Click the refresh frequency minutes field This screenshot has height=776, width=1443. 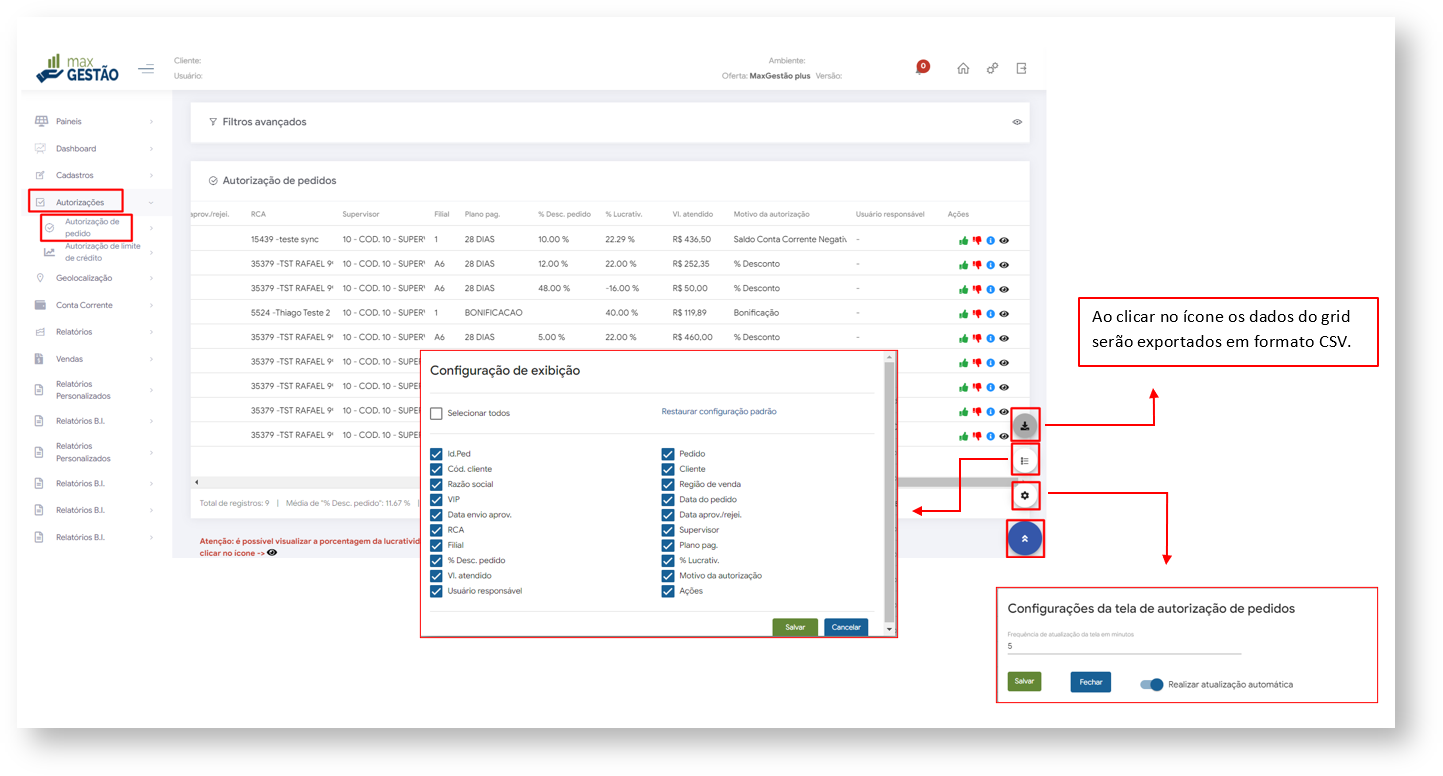[x=1123, y=646]
